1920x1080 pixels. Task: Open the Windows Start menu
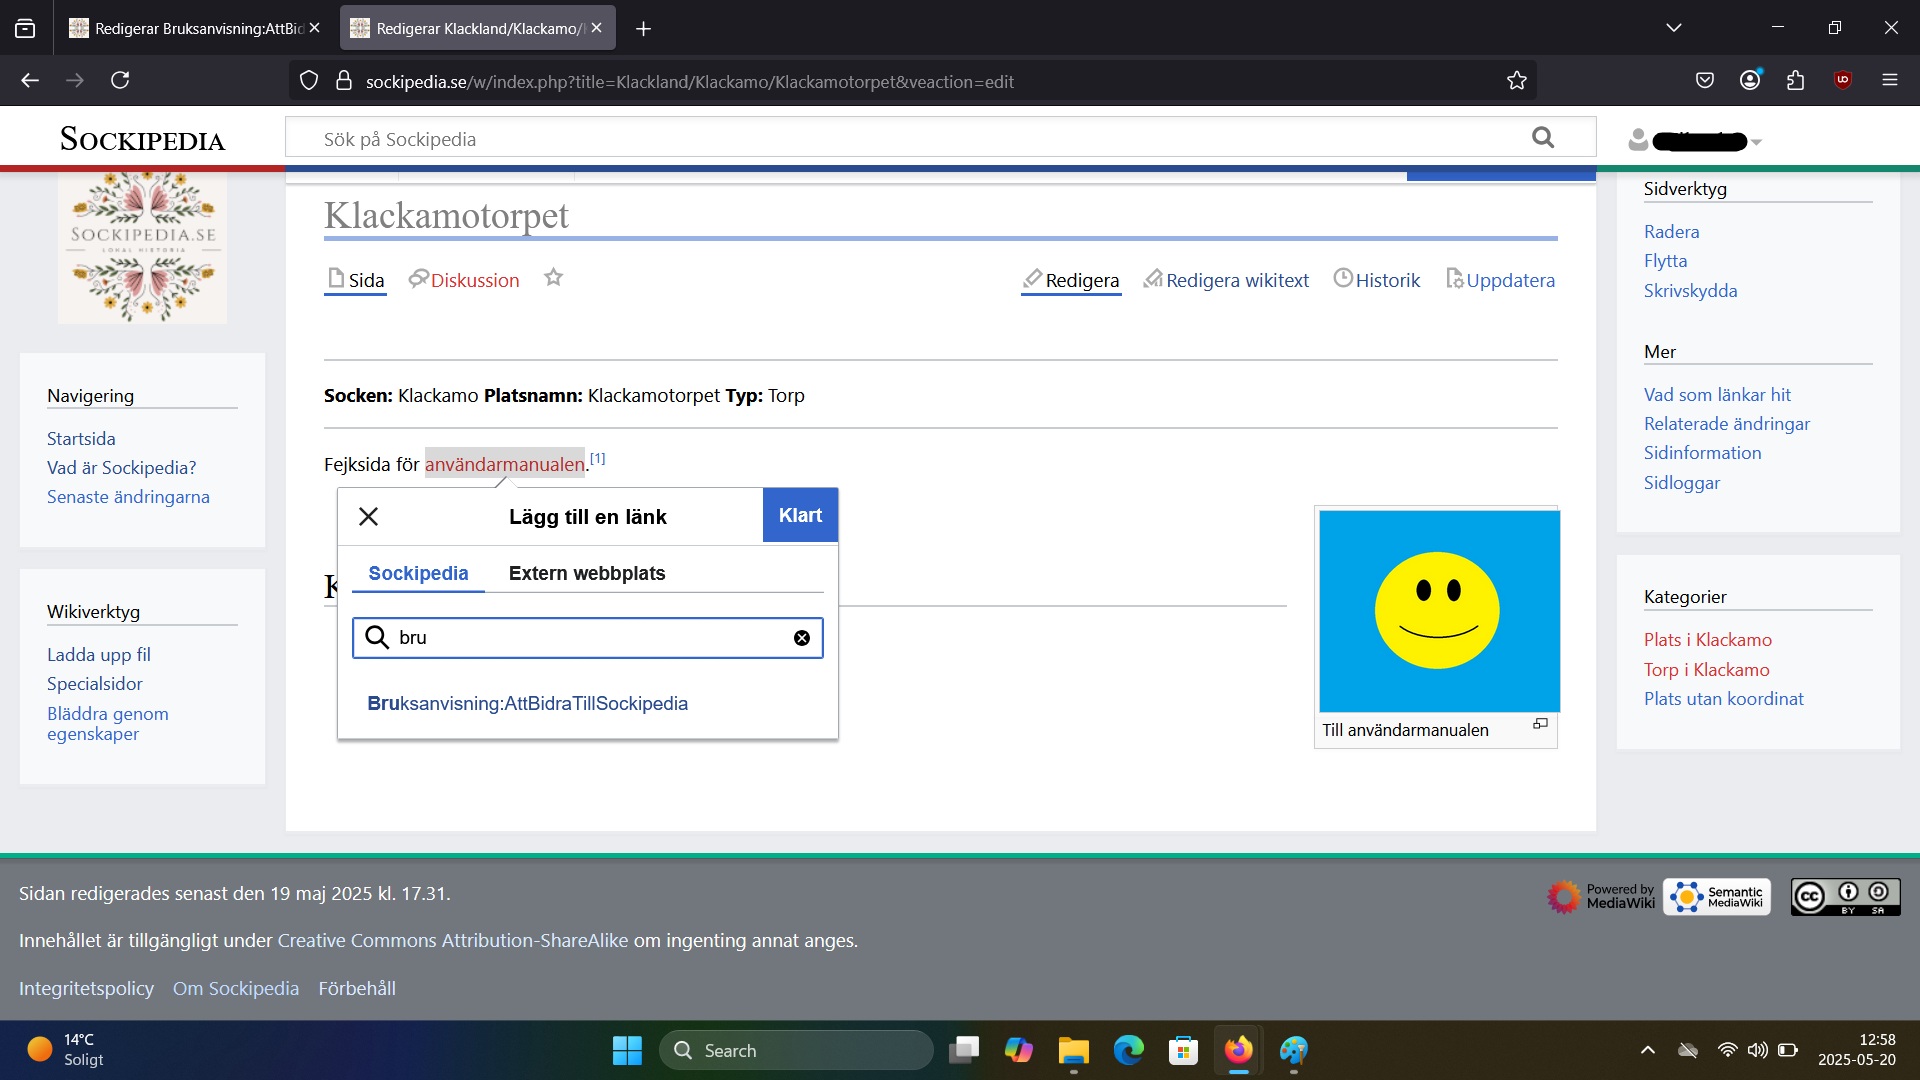pos(627,1050)
